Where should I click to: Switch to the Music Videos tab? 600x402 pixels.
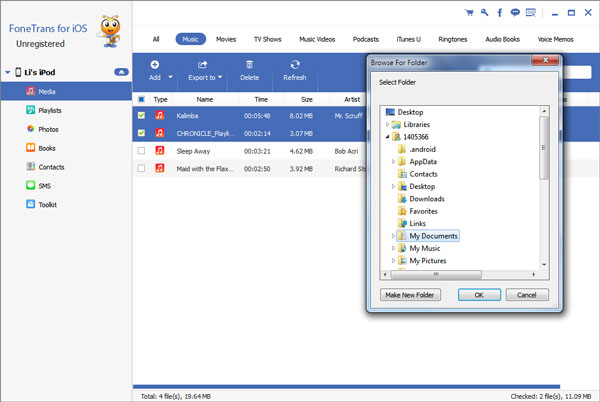317,39
